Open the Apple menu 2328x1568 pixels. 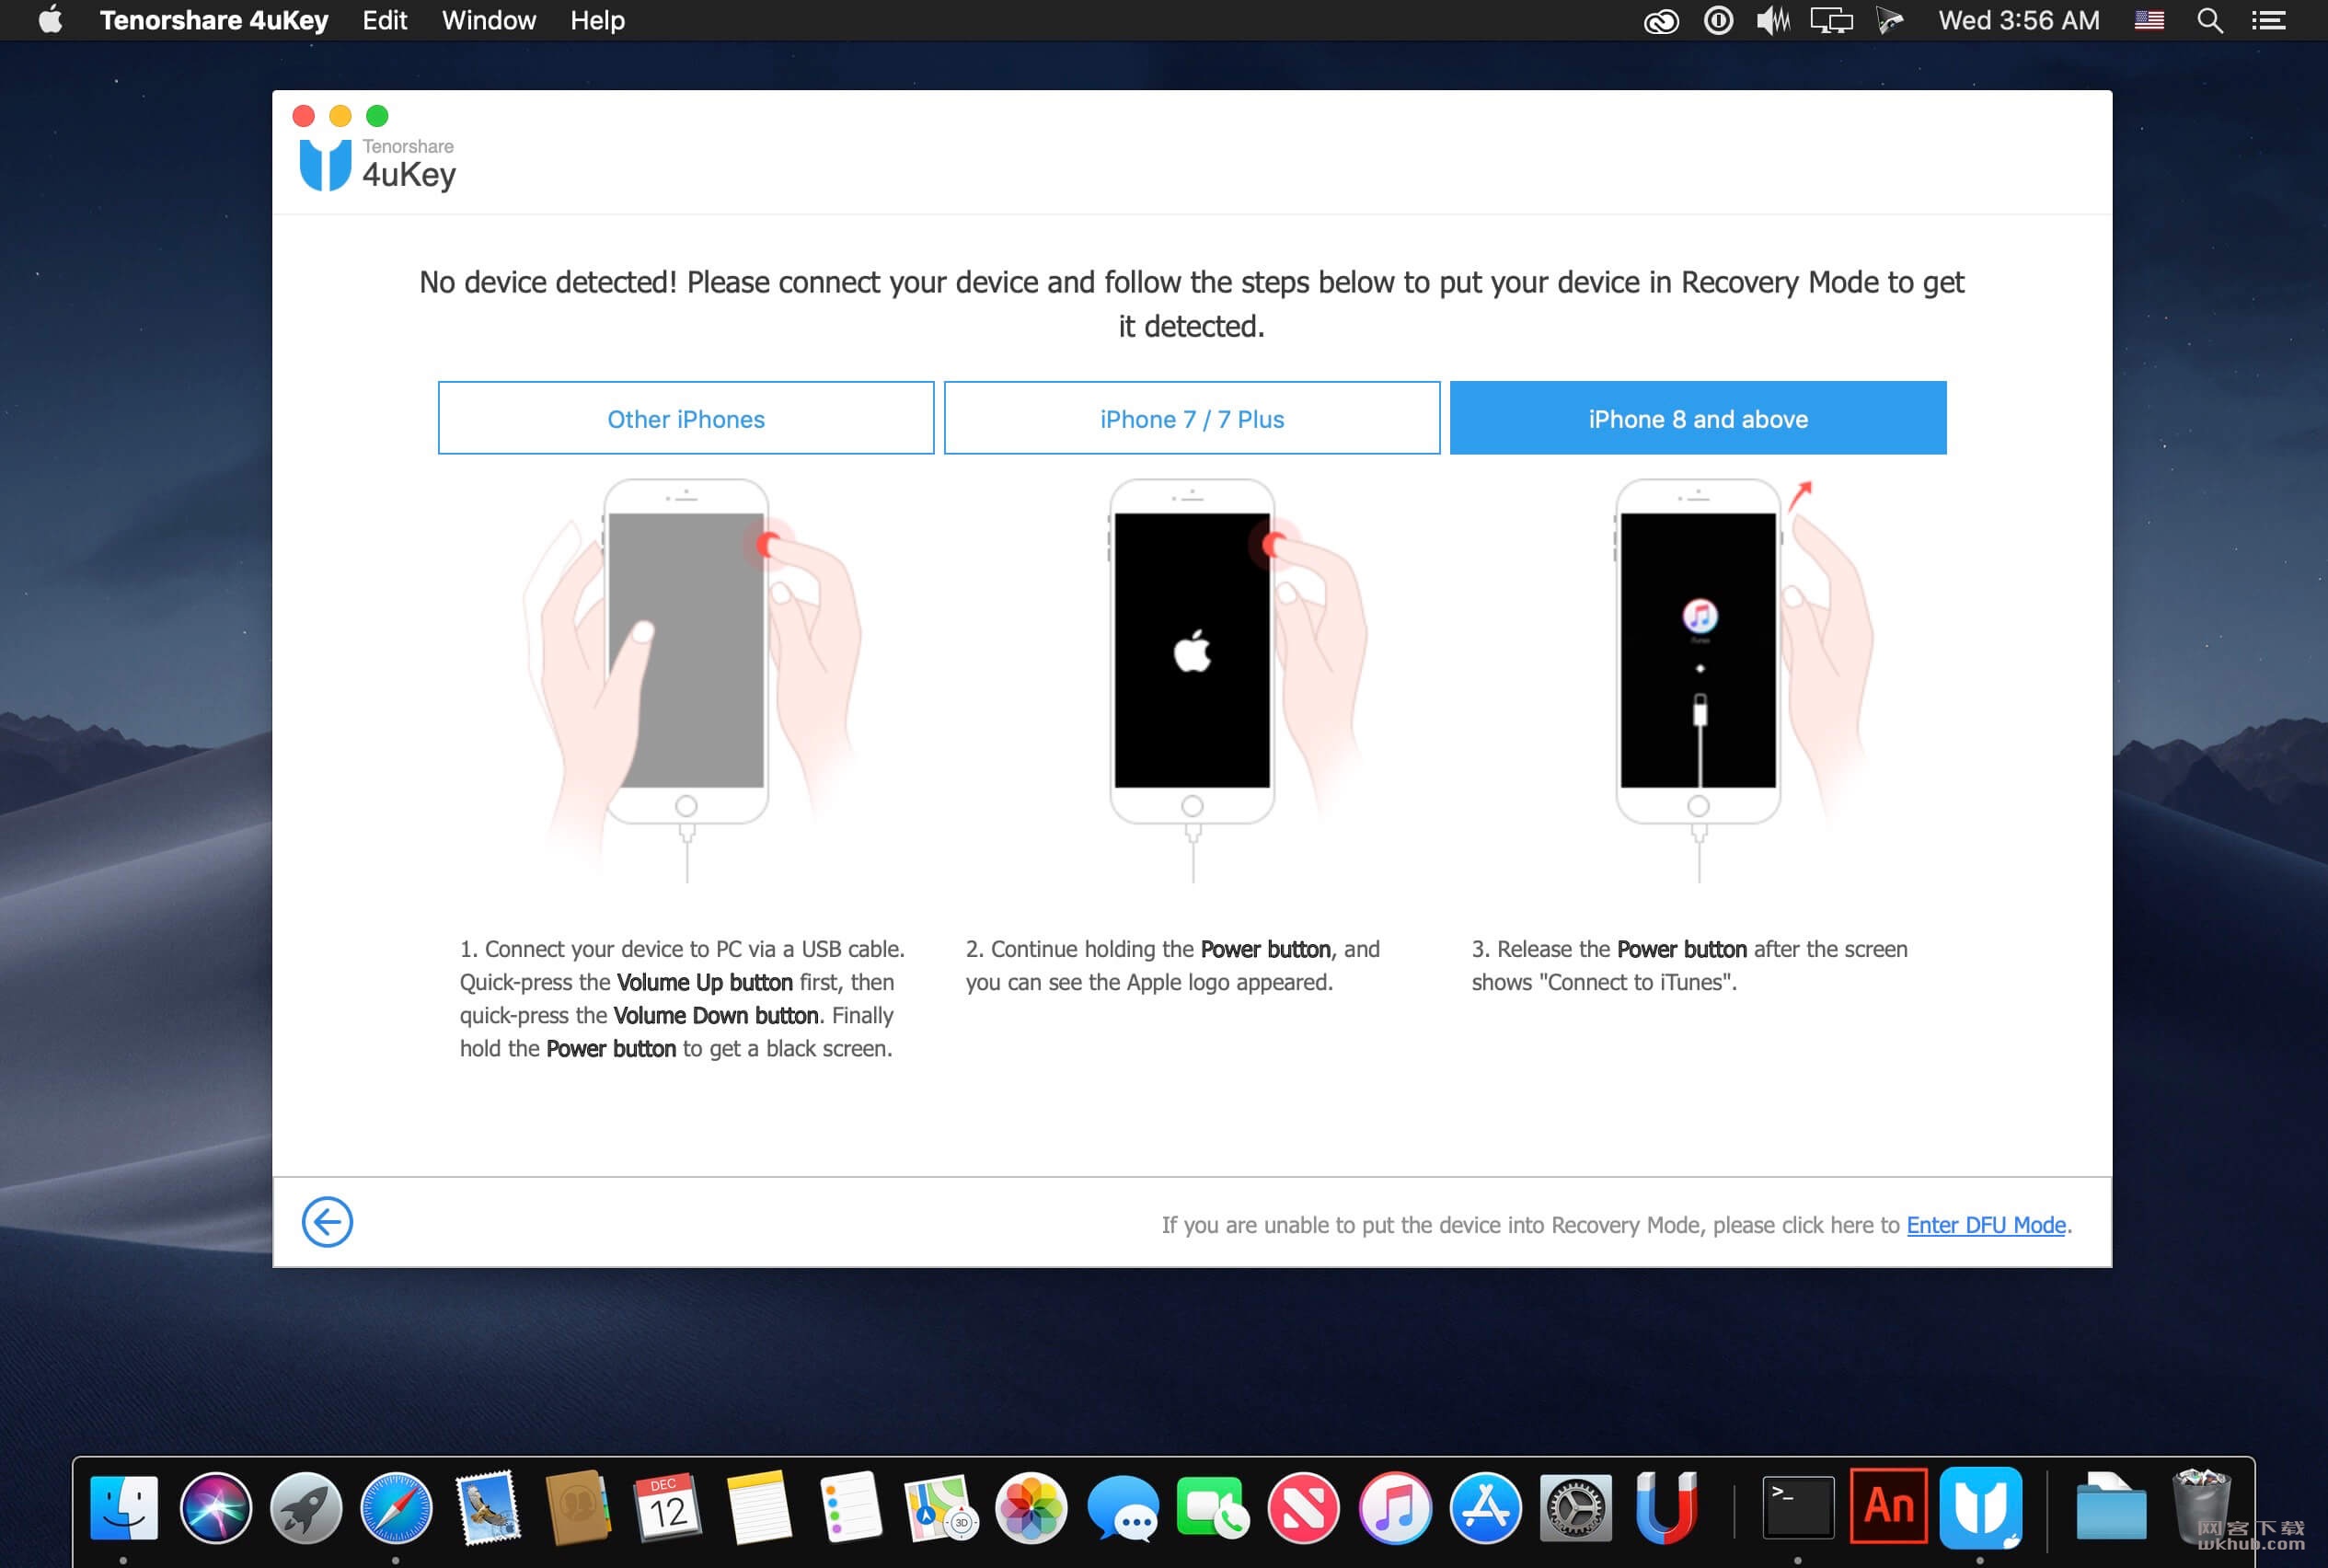pos(49,20)
